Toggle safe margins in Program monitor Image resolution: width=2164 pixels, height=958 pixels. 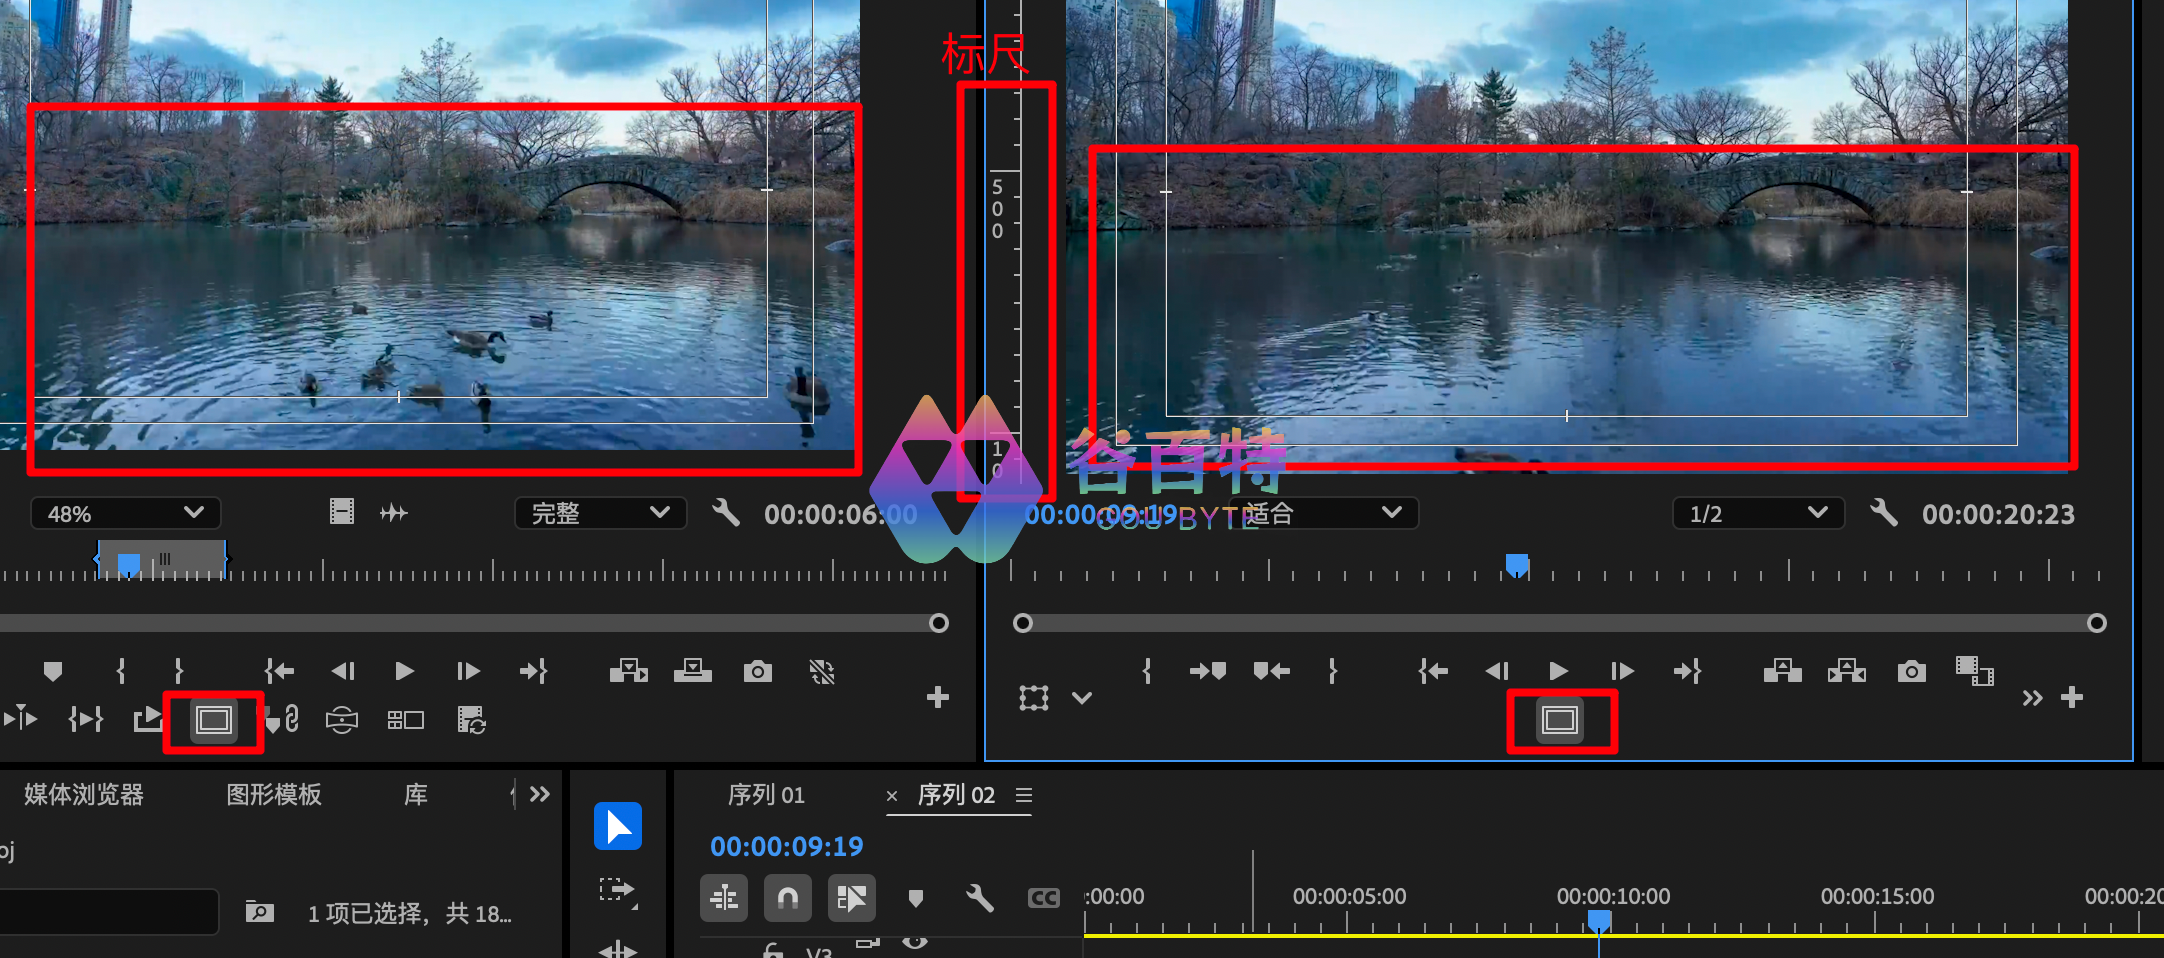(x=1560, y=720)
